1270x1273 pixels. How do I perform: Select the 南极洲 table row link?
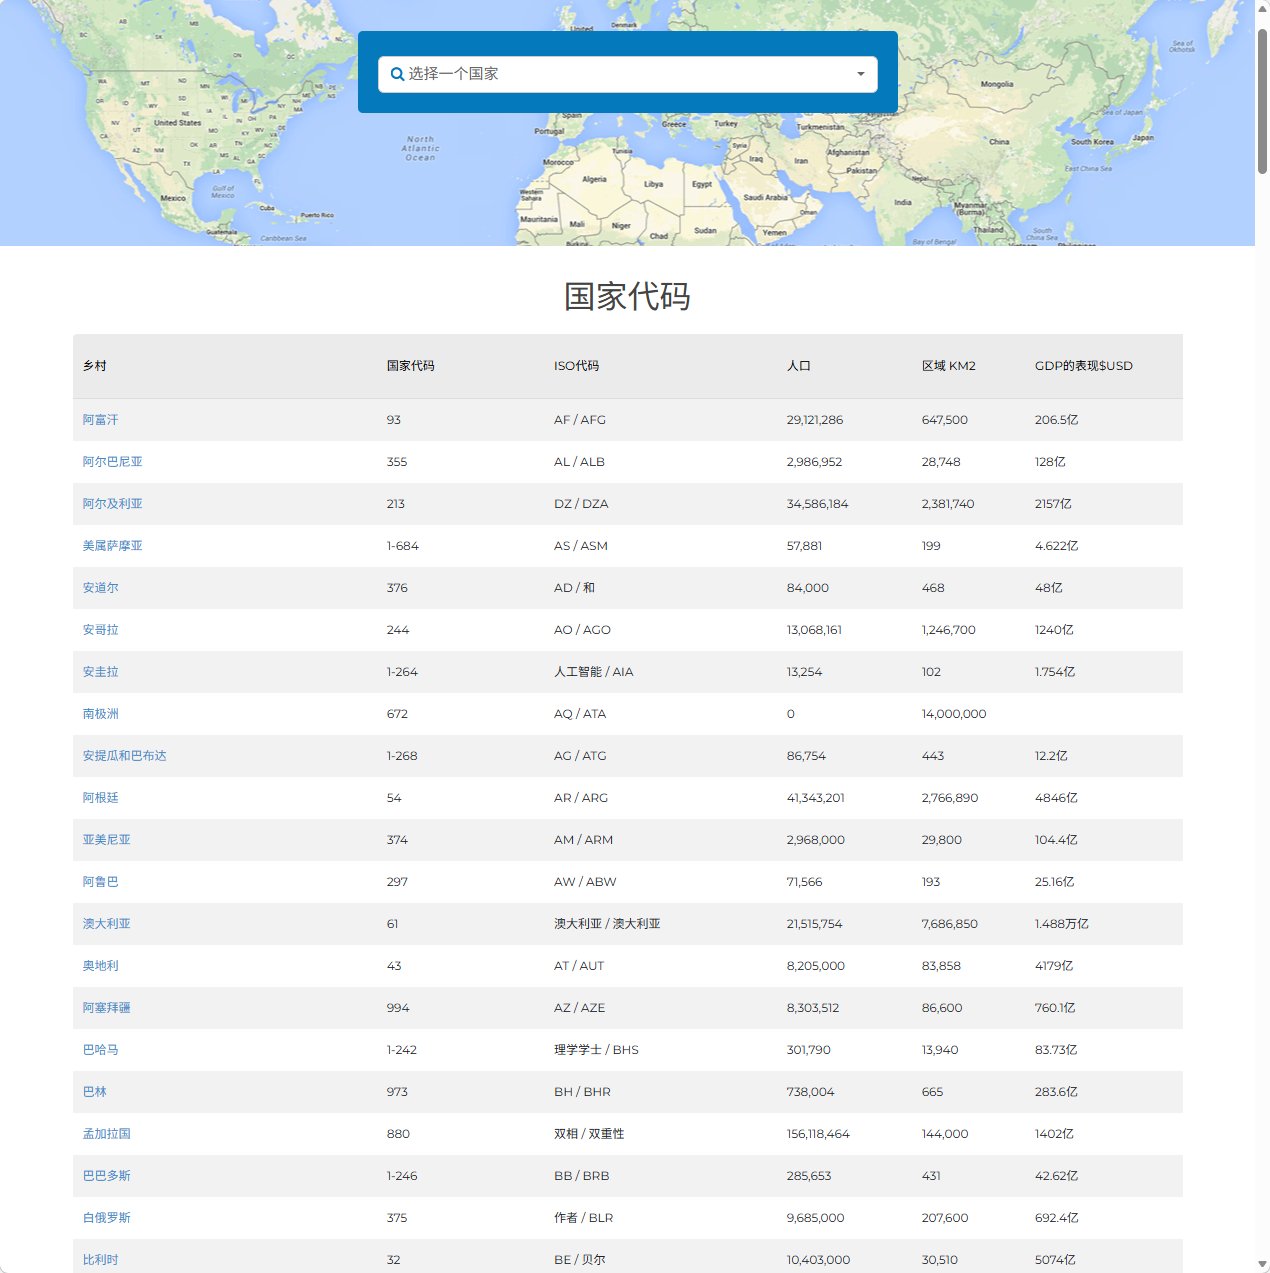100,714
